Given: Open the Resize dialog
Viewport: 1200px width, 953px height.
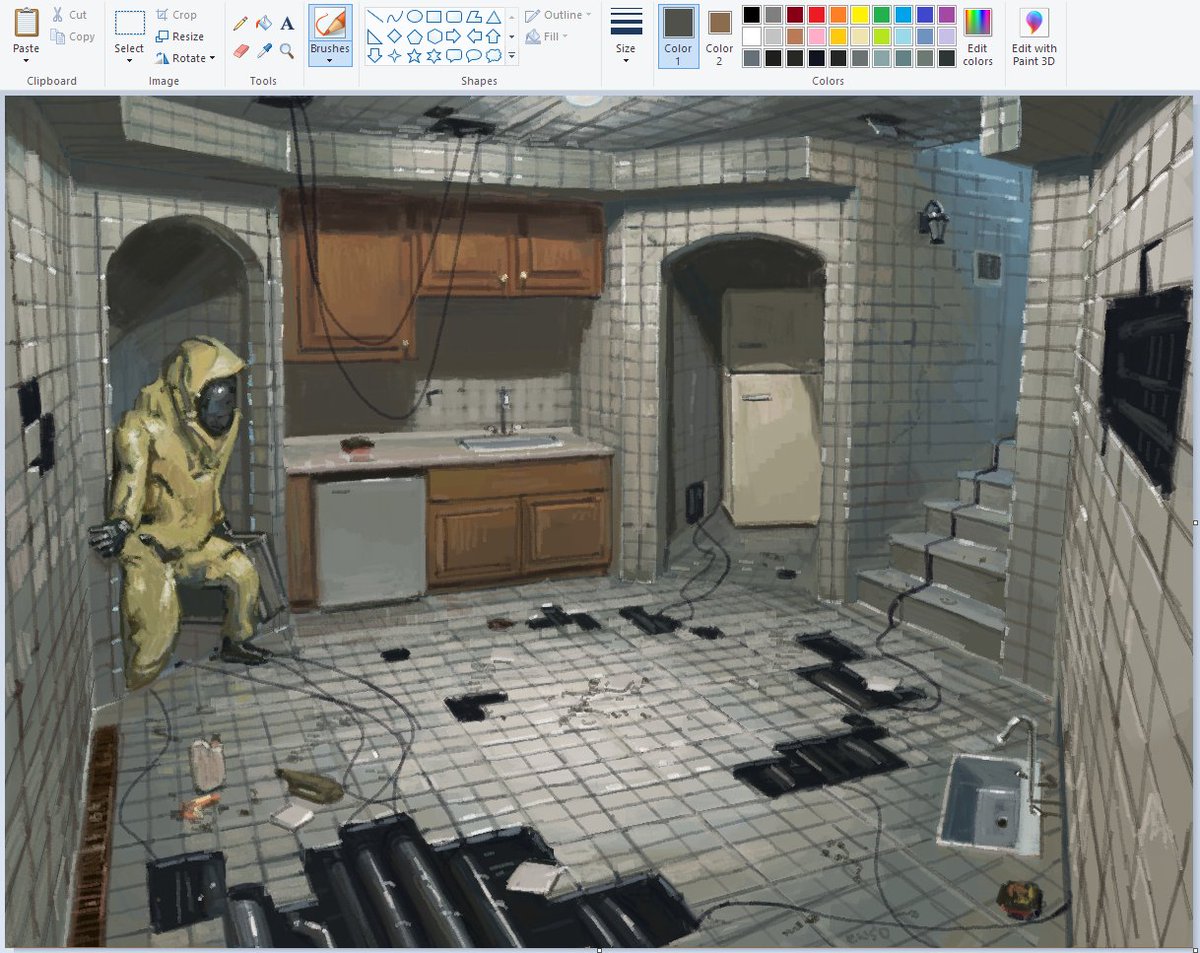Looking at the screenshot, I should (180, 36).
